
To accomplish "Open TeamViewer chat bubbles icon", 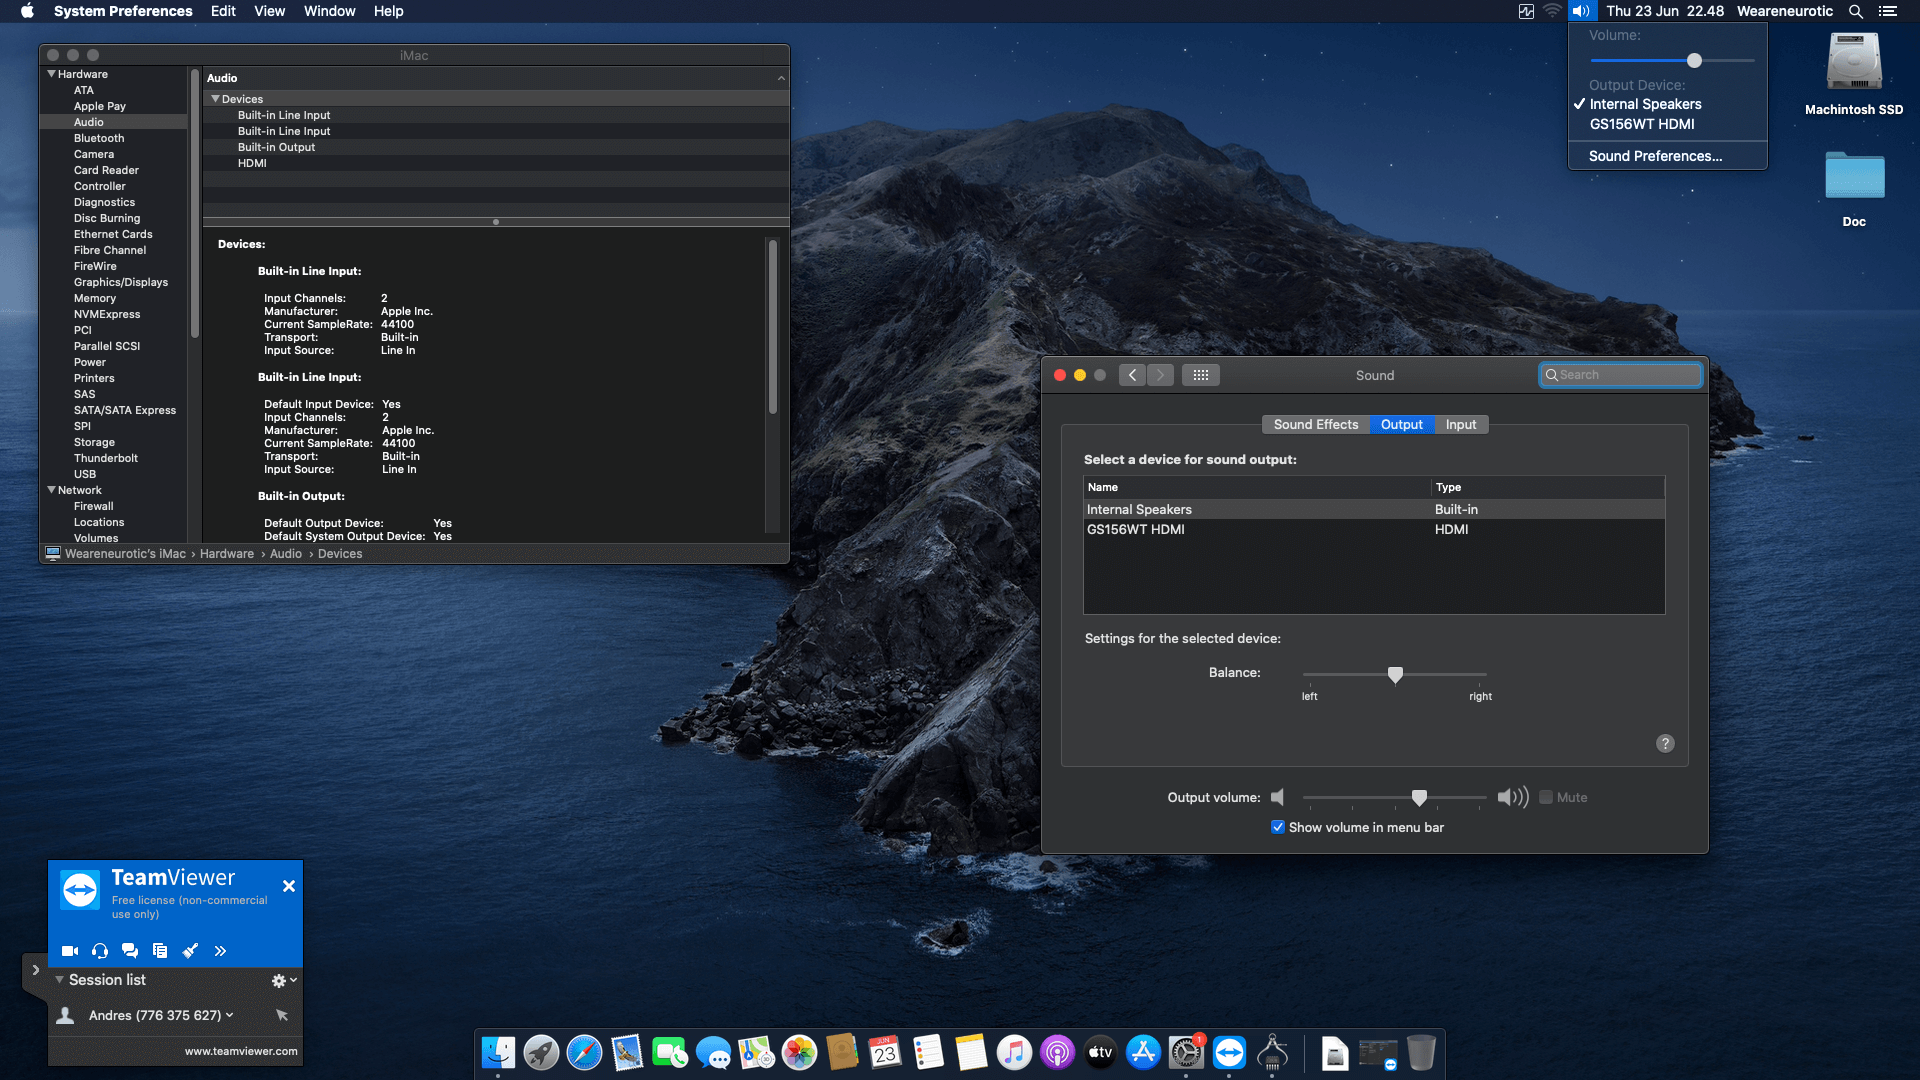I will pyautogui.click(x=130, y=950).
